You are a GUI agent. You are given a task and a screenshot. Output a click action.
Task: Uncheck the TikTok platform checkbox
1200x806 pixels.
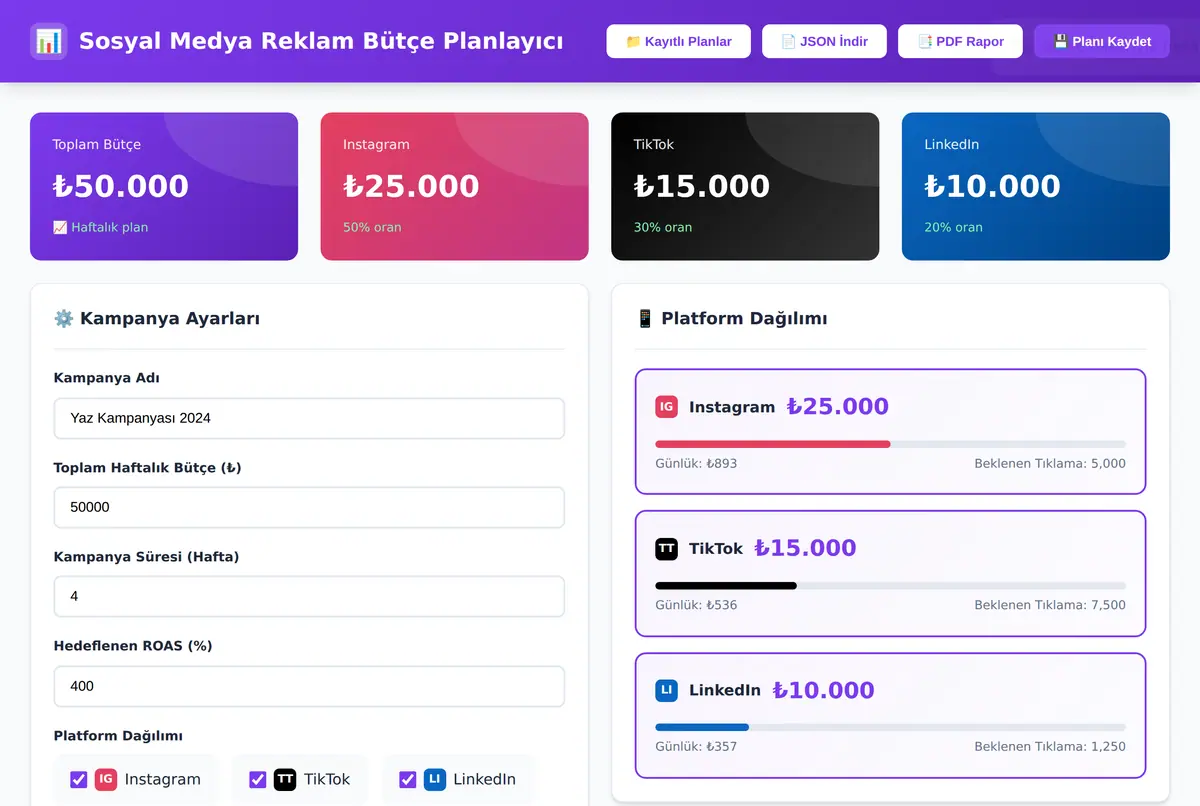258,779
